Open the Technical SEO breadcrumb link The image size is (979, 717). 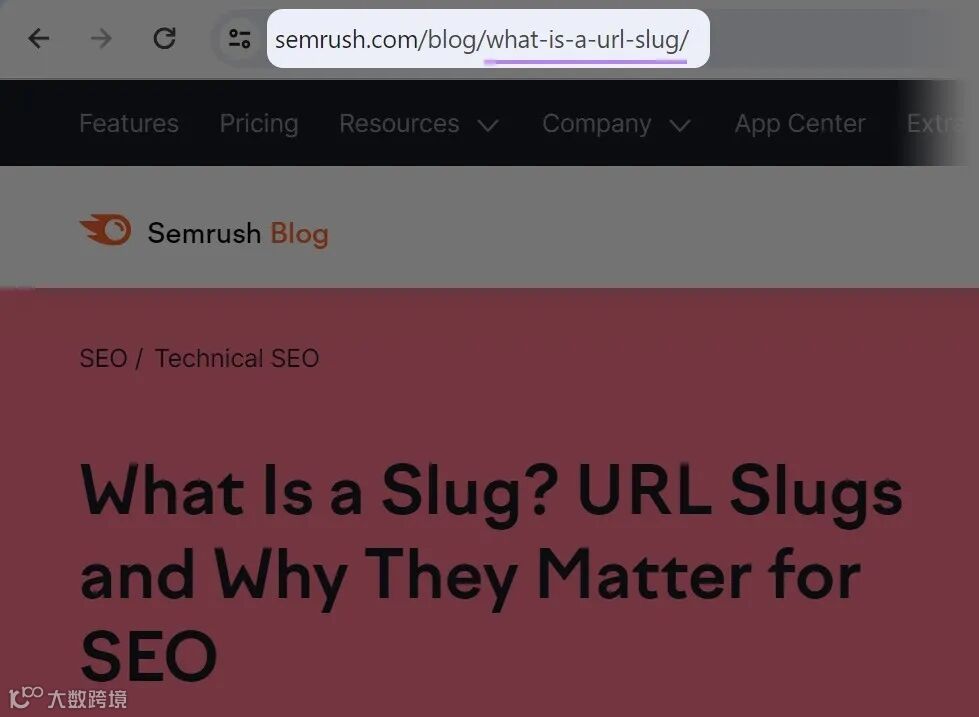(x=237, y=358)
